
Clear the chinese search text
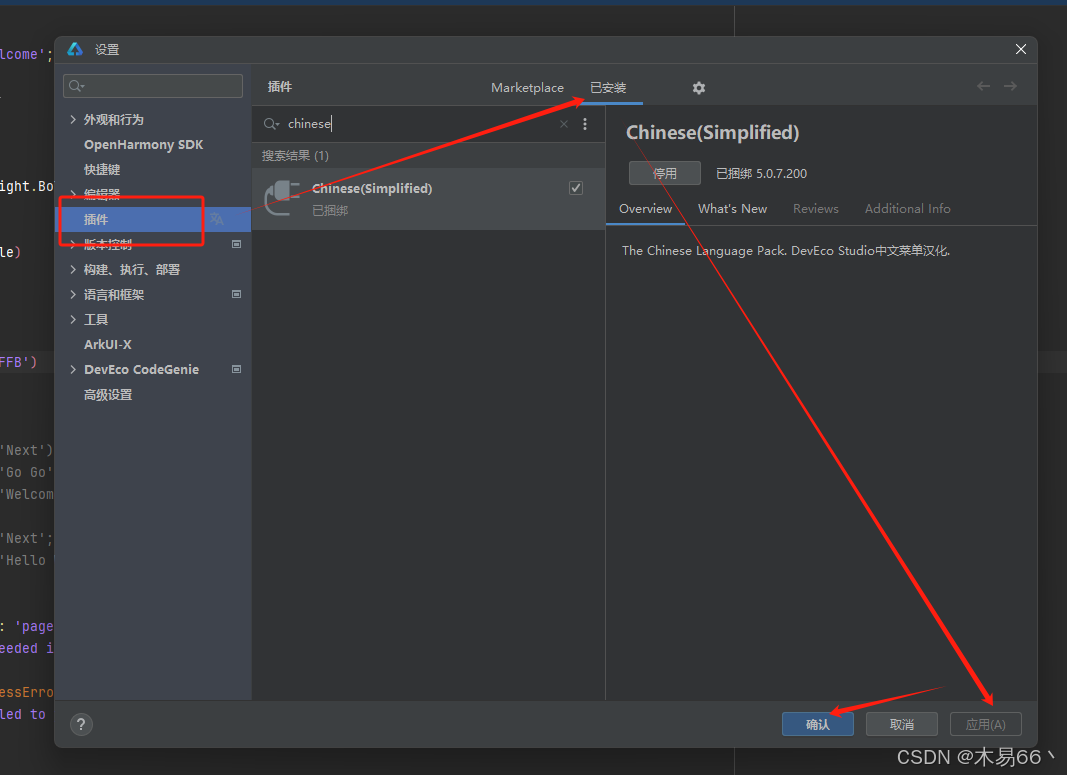tap(563, 124)
